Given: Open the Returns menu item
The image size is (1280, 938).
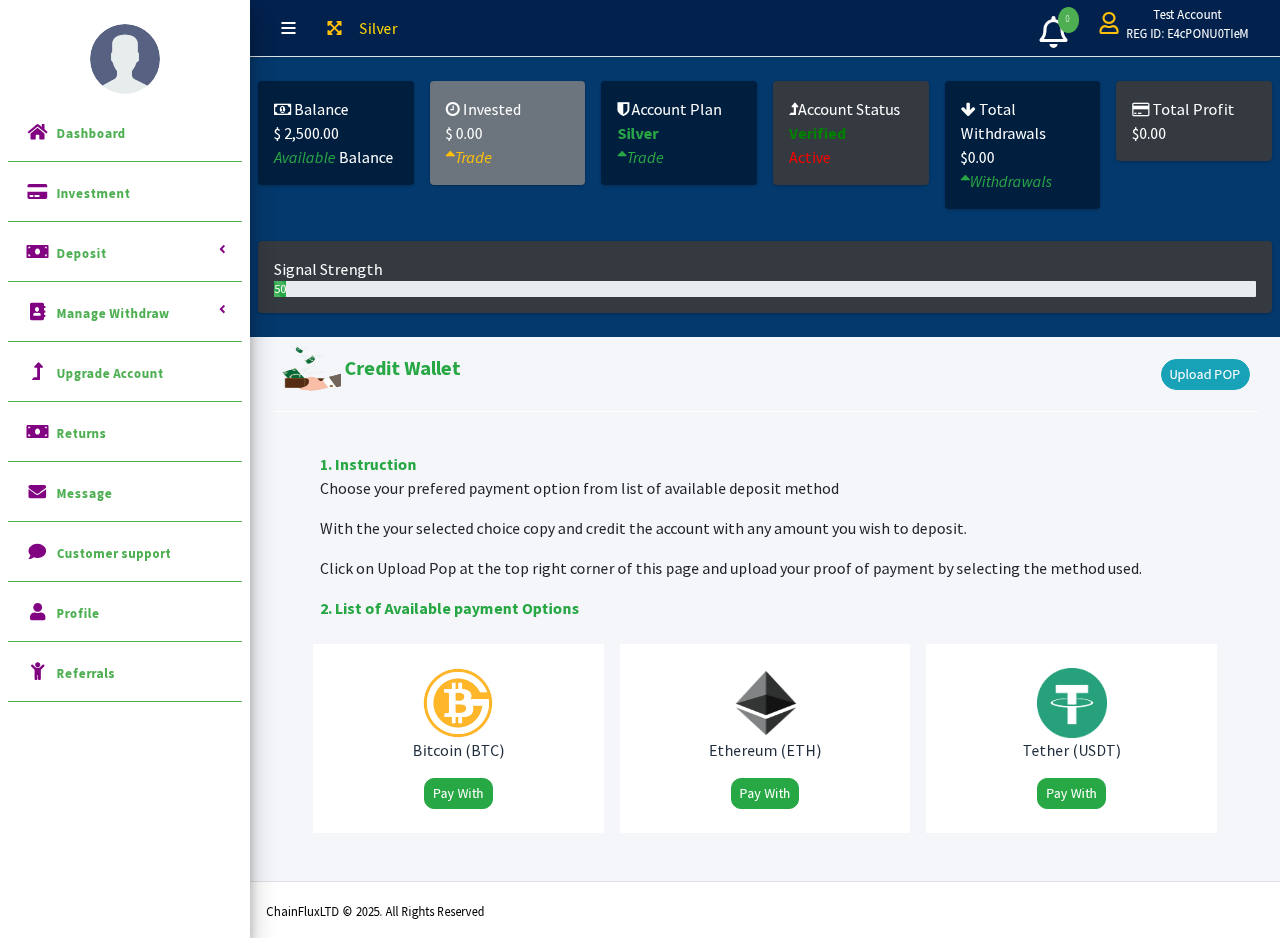Looking at the screenshot, I should click(125, 433).
